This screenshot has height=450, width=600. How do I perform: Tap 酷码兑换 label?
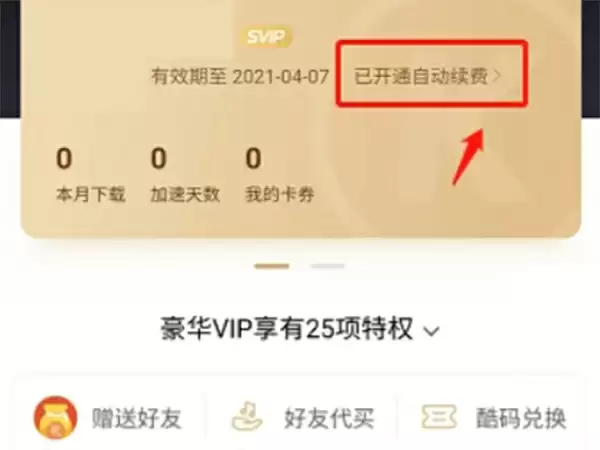(521, 418)
